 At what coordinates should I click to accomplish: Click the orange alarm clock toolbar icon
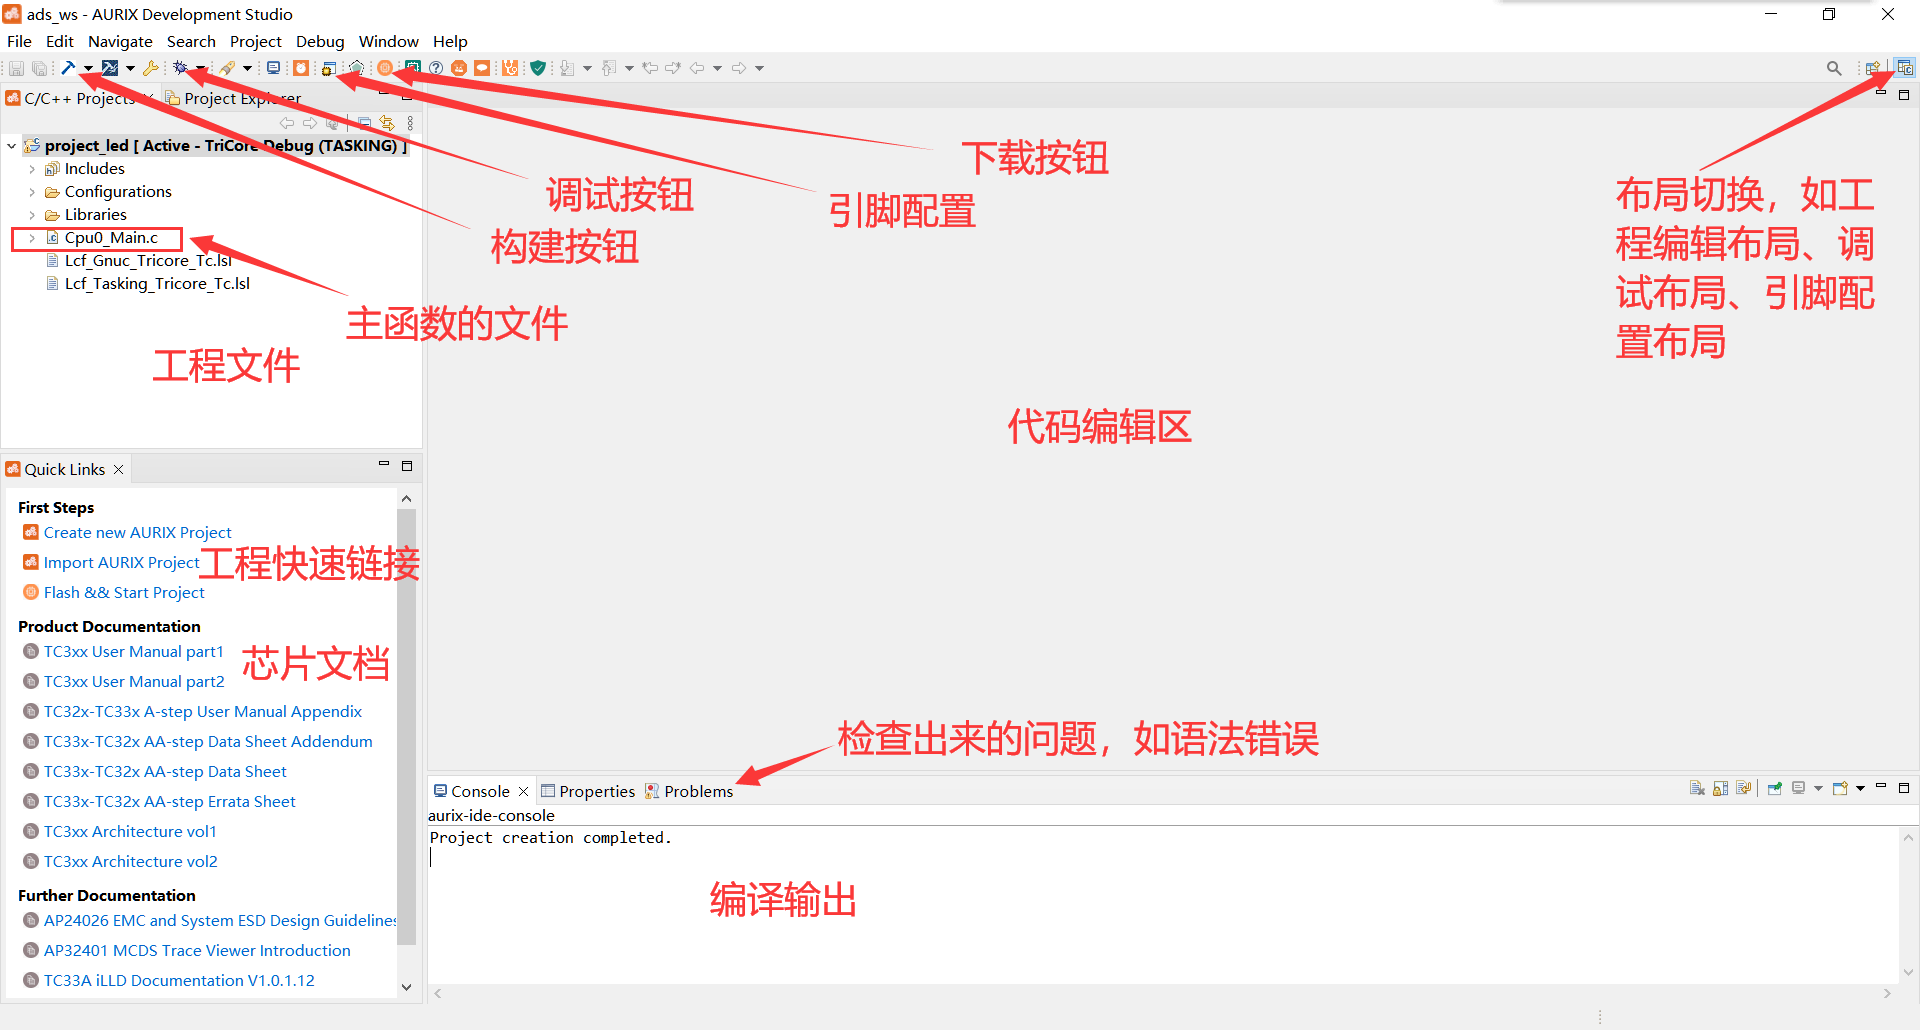(301, 68)
